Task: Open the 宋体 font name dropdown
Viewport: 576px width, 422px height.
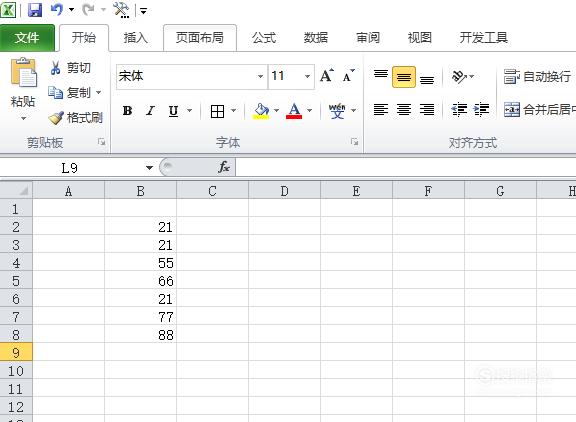Action: (x=260, y=76)
